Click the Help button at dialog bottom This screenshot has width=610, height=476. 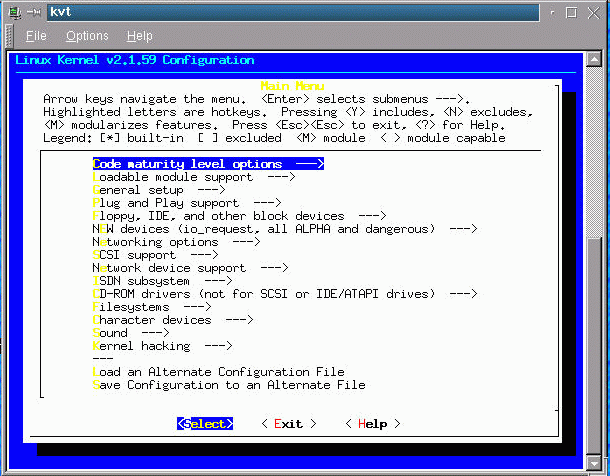point(373,424)
